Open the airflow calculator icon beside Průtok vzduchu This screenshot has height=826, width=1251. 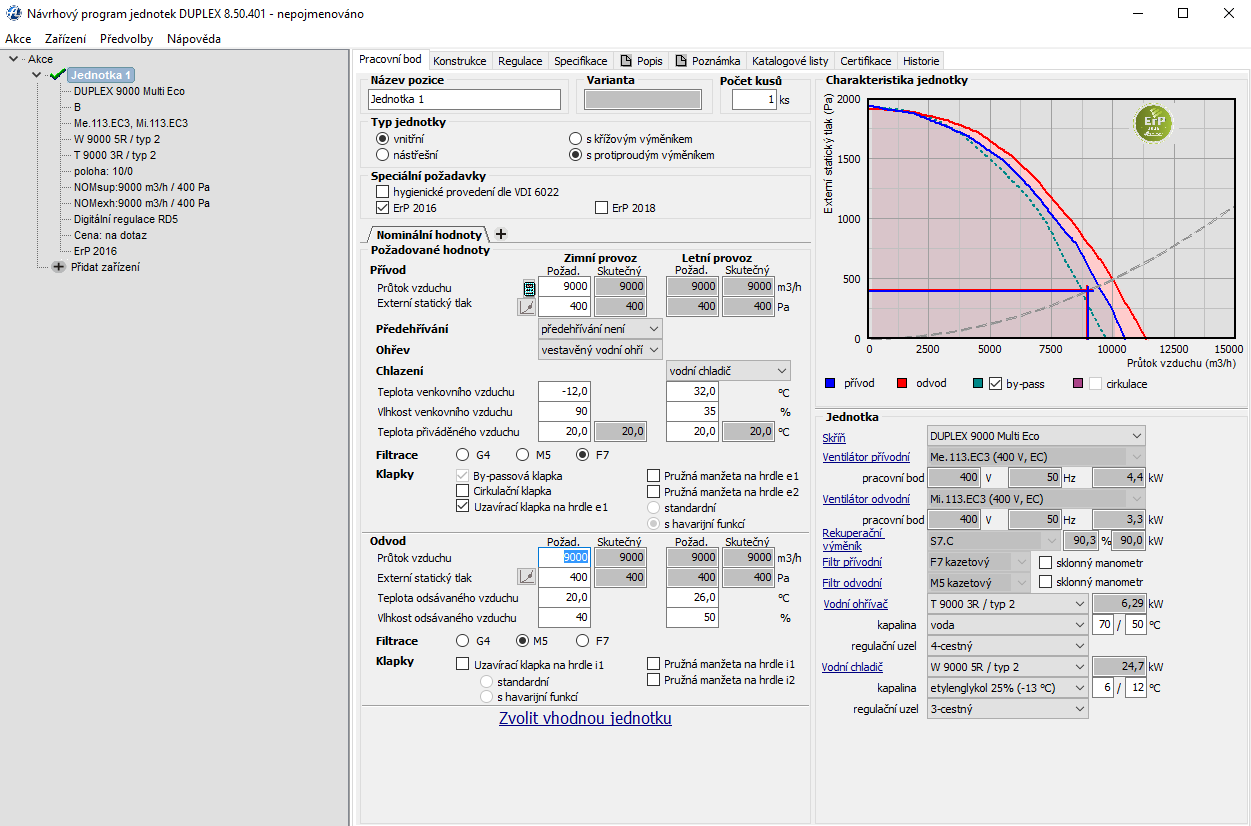[529, 288]
